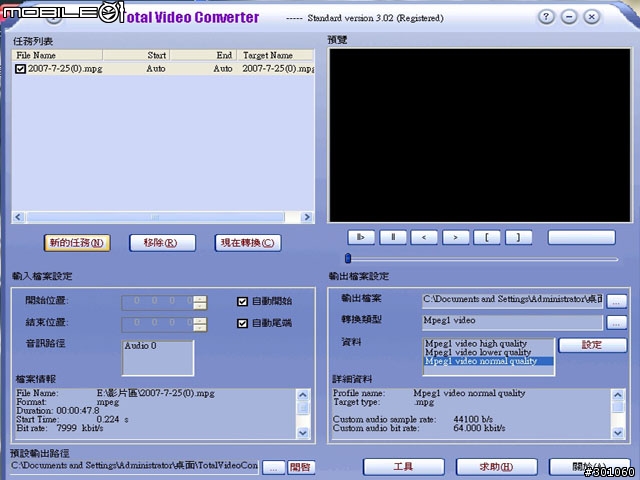This screenshot has width=640, height=480.
Task: Click the blank button beside the bracket controls
Action: pyautogui.click(x=581, y=237)
